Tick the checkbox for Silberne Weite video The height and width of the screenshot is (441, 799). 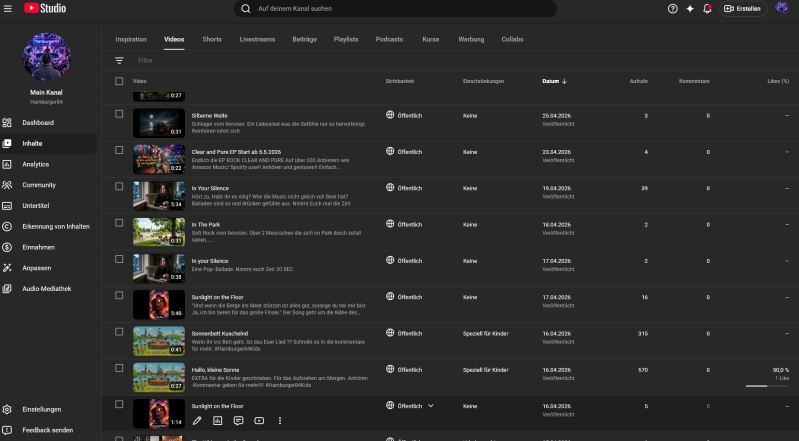pos(119,114)
